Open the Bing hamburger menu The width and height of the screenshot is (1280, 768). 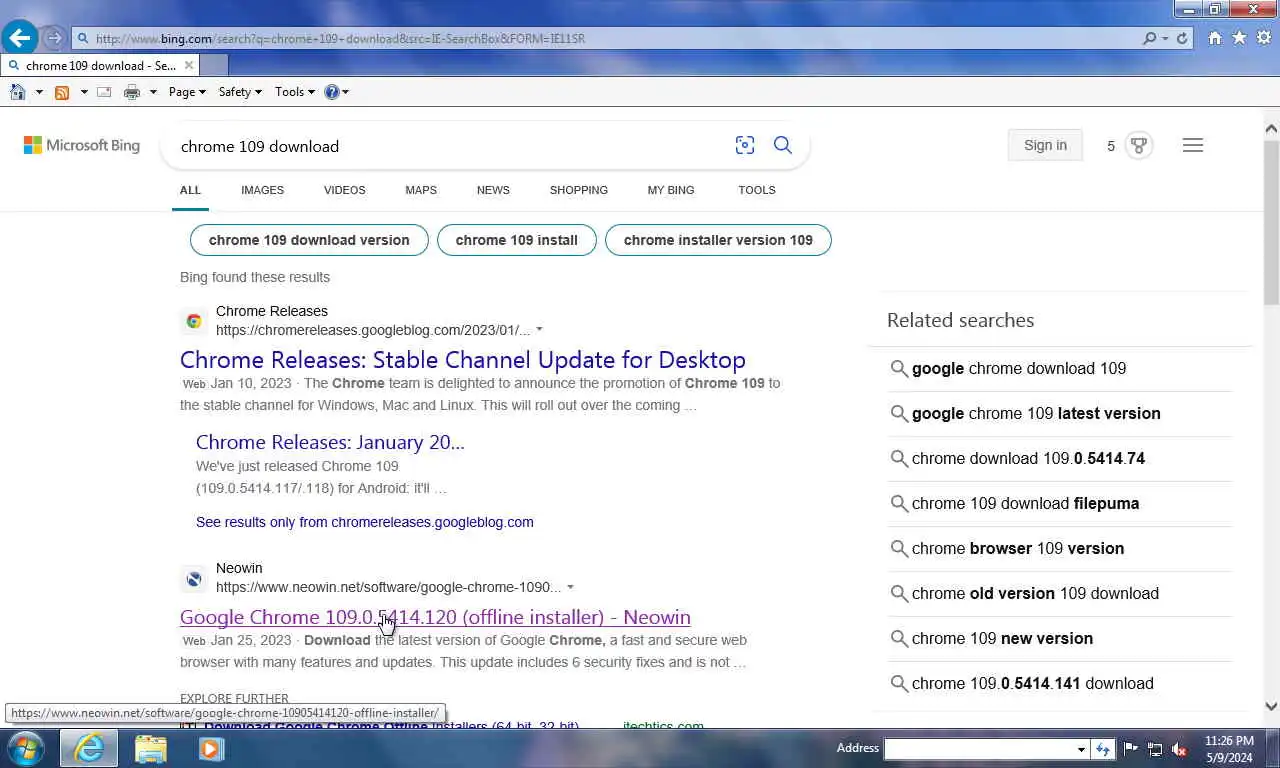1193,145
